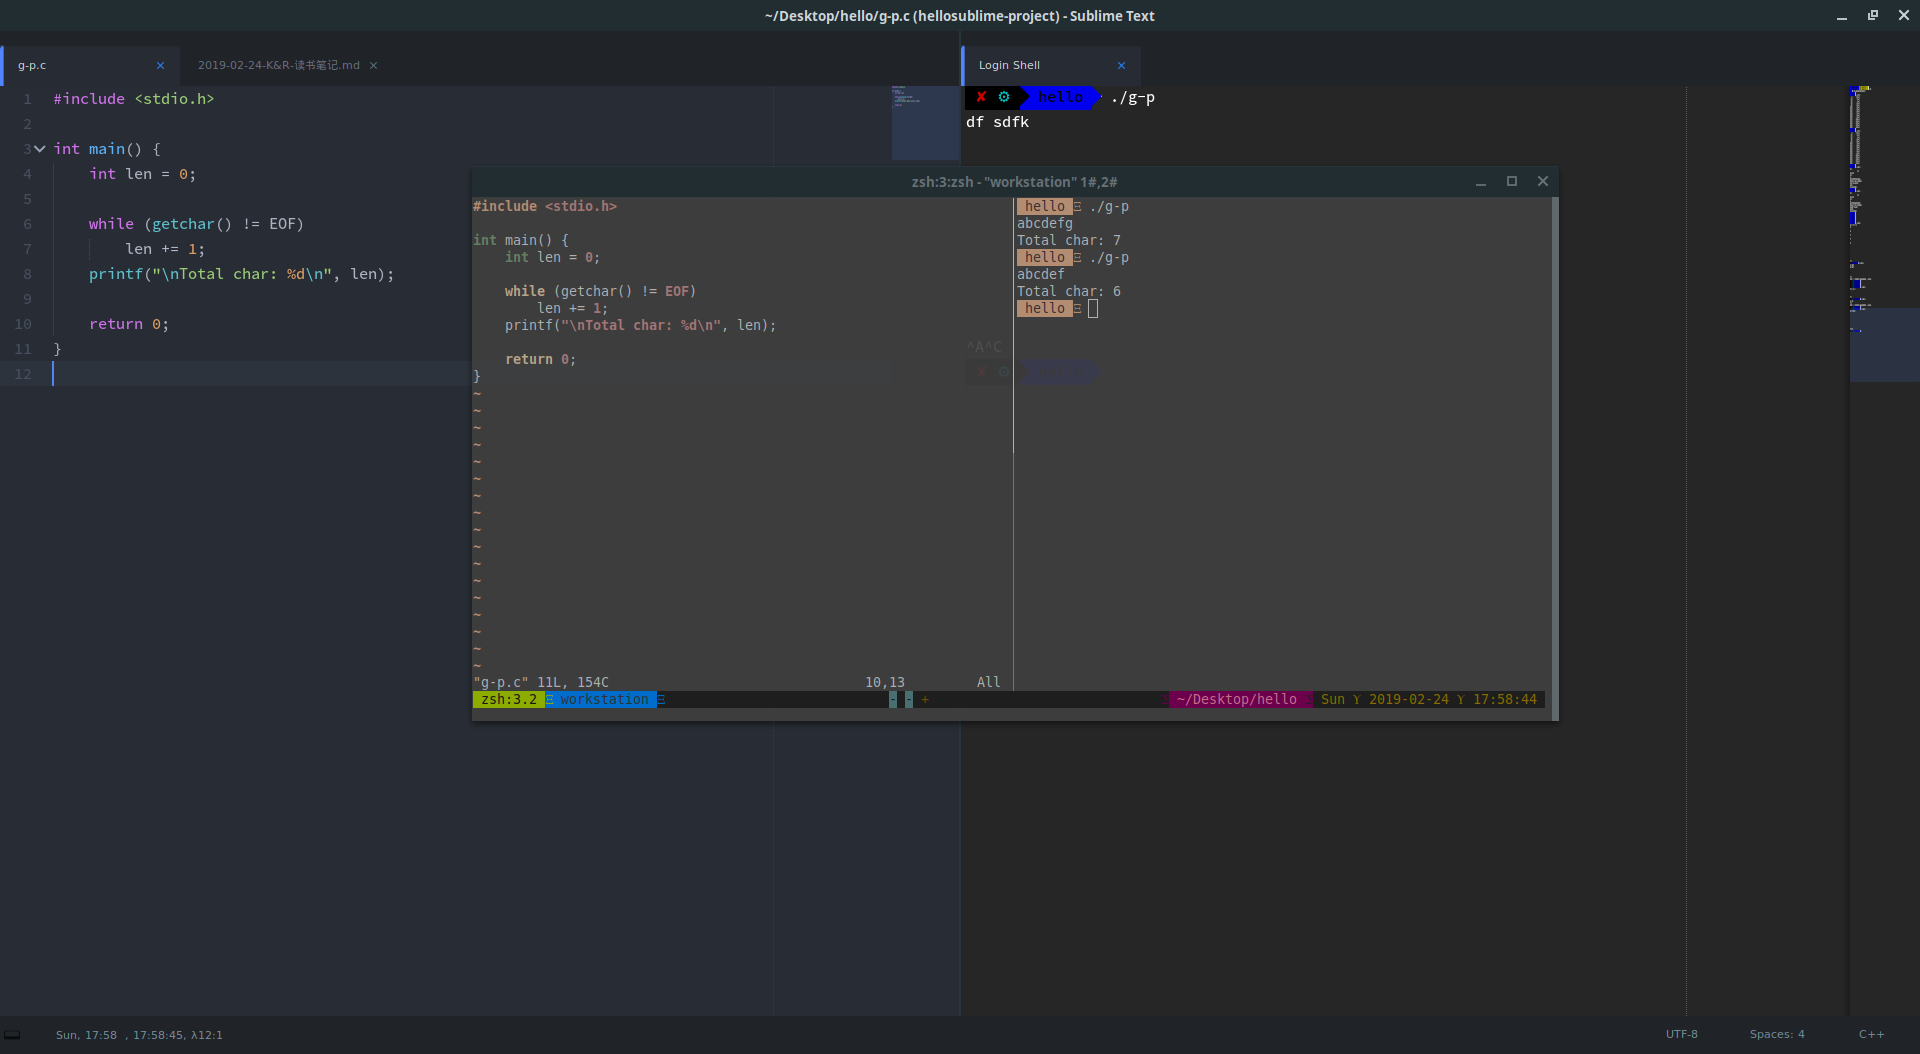1920x1054 pixels.
Task: Click the printf line in Sublime editor
Action: pyautogui.click(x=241, y=274)
